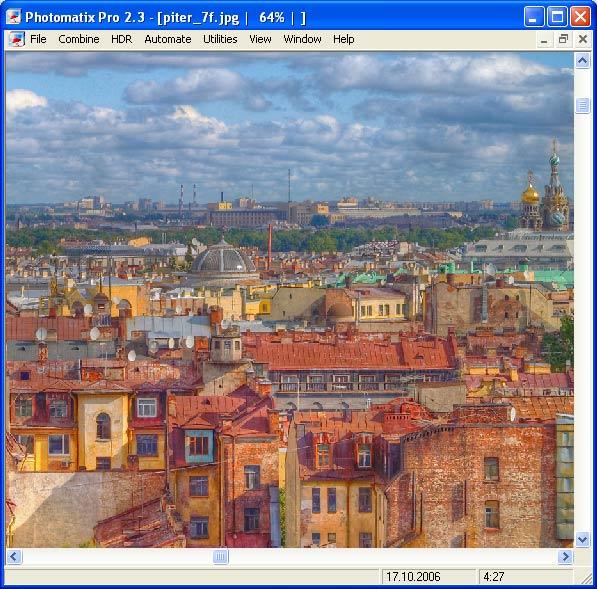Screen dimensions: 597x589
Task: Click the document icon left of File menu
Action: point(16,39)
